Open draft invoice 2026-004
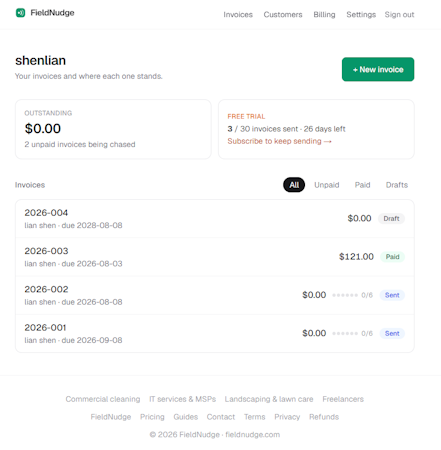This screenshot has width=441, height=450. 215,219
